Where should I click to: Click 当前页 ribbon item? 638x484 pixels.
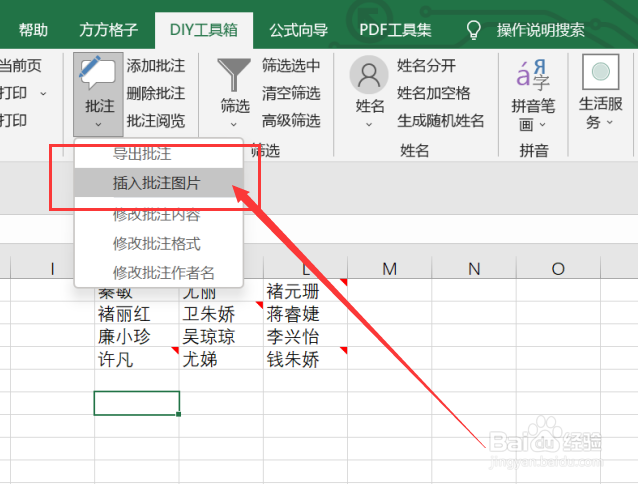click(x=20, y=65)
